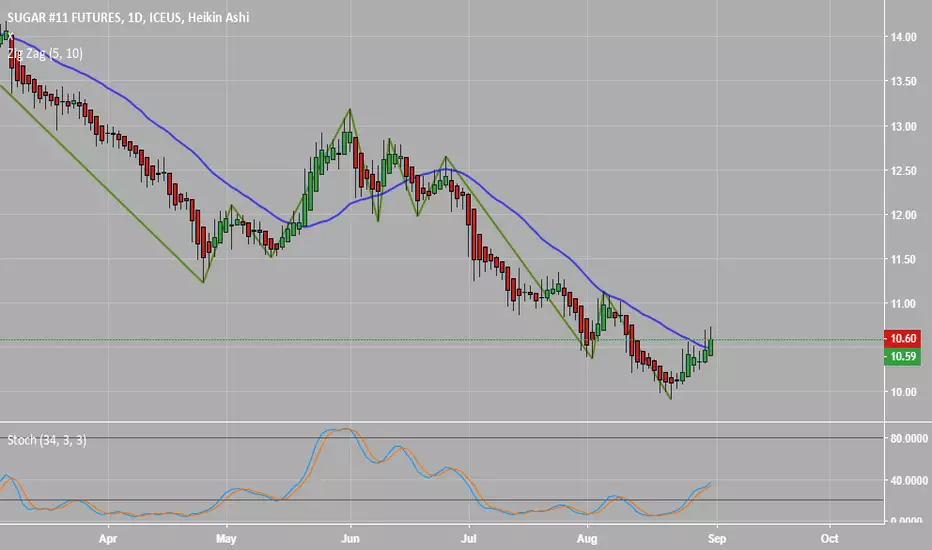Click the Oct label on time axis

point(829,539)
